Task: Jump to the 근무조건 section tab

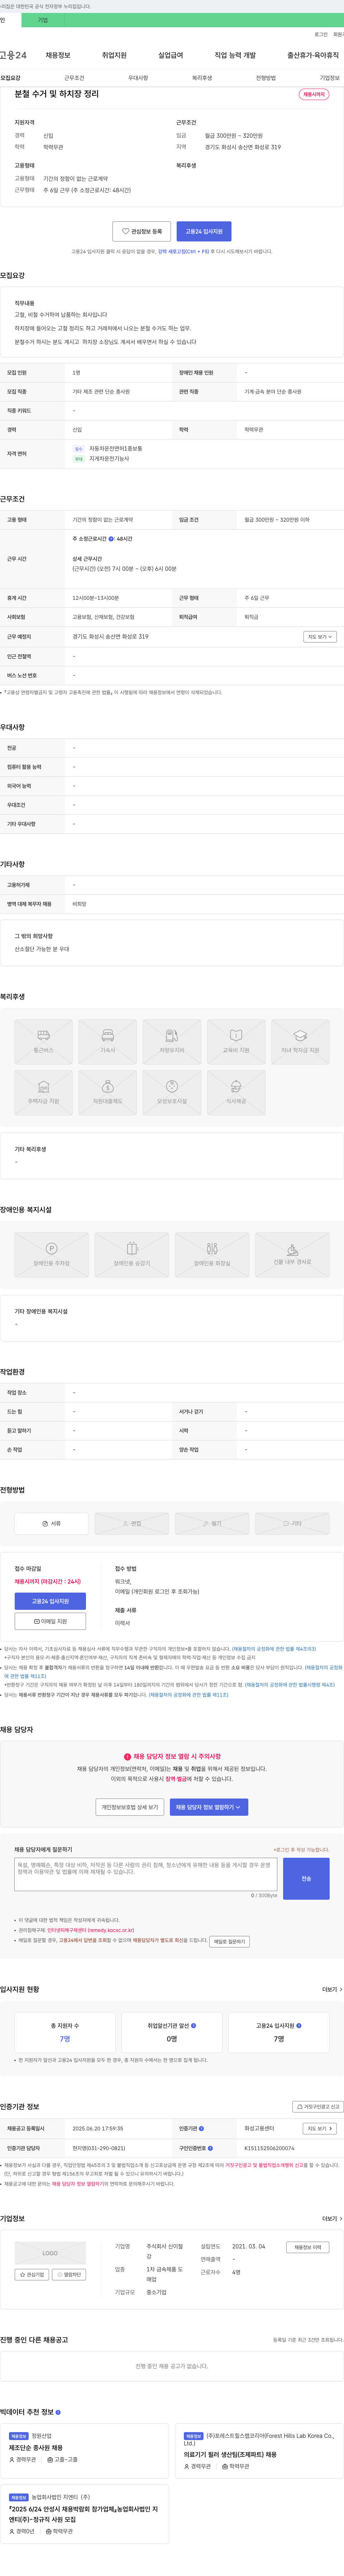Action: coord(74,78)
